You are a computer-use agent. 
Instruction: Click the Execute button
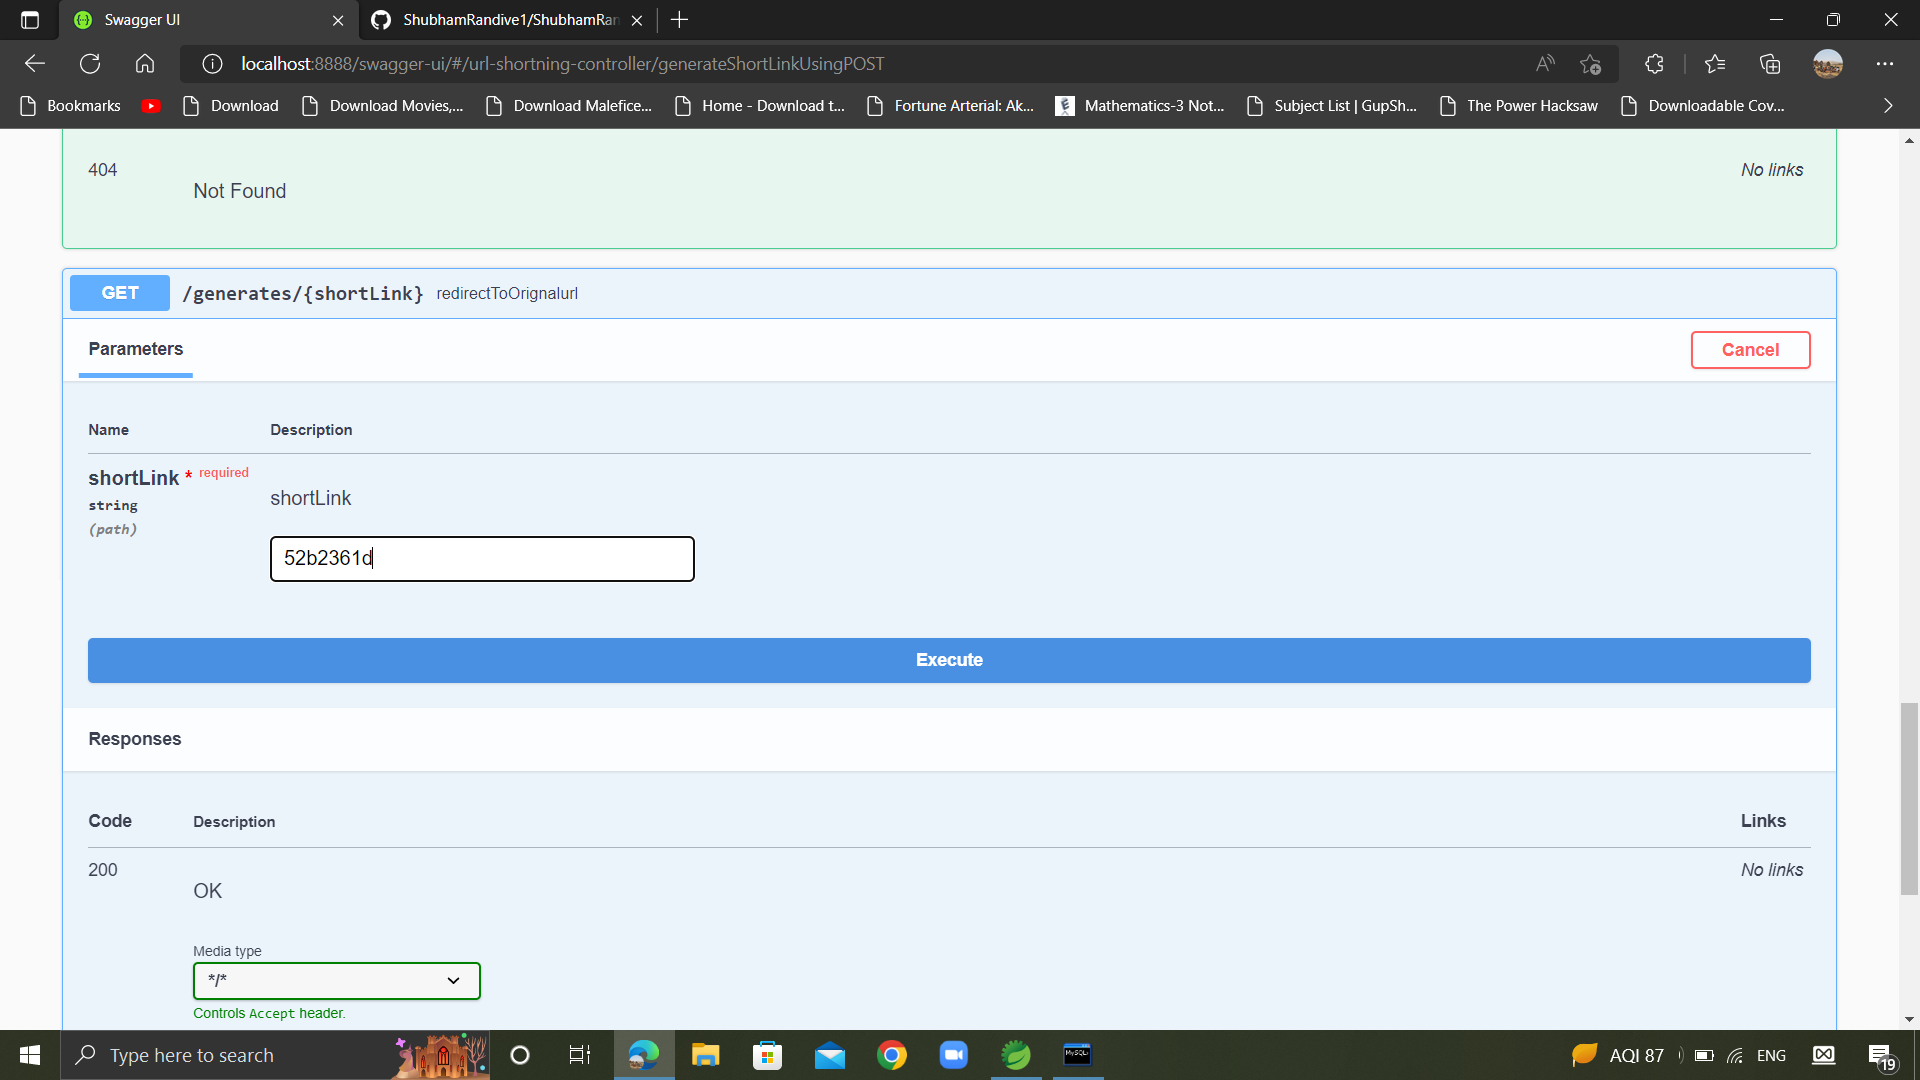(x=948, y=660)
